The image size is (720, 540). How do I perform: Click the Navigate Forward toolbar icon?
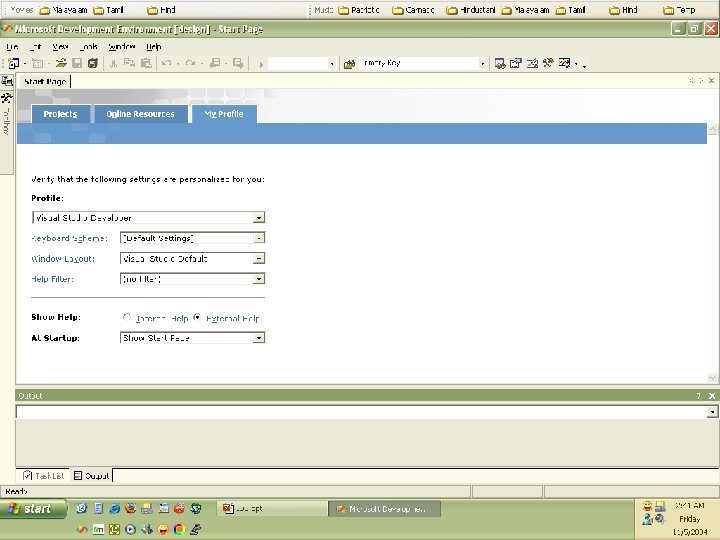click(x=238, y=63)
